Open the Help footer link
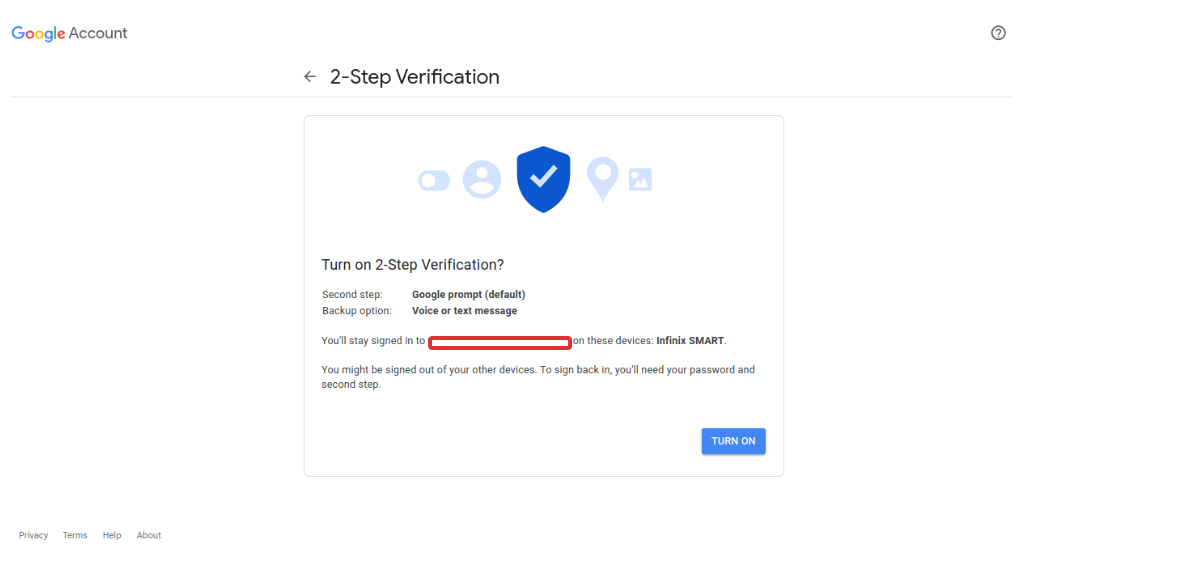The image size is (1178, 563). point(112,535)
